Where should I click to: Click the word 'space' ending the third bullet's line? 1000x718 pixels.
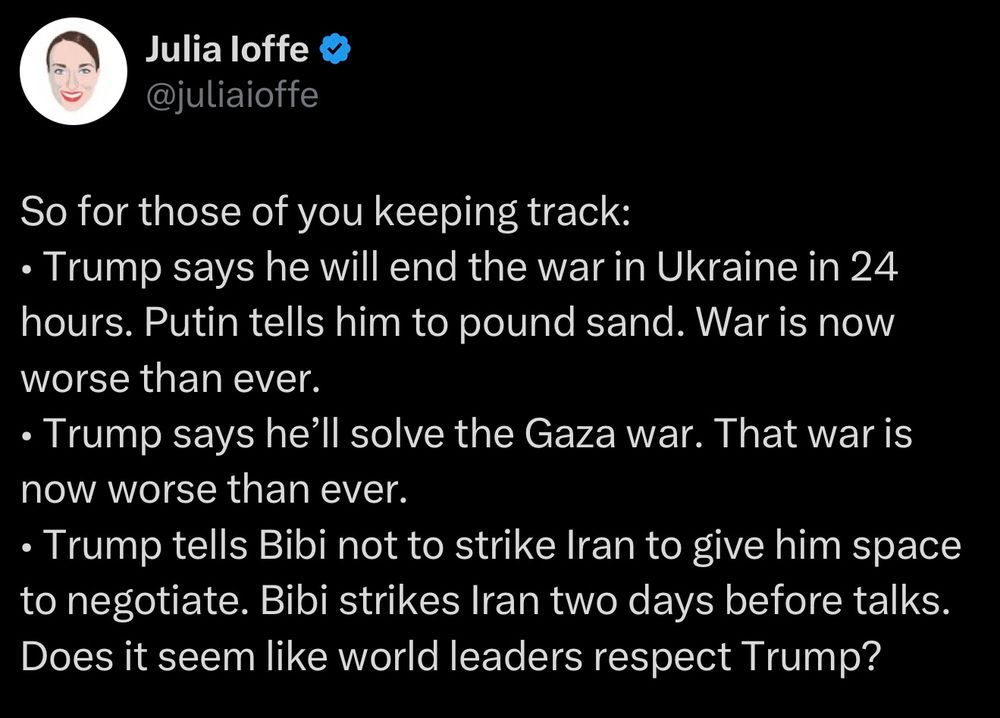pyautogui.click(x=906, y=546)
